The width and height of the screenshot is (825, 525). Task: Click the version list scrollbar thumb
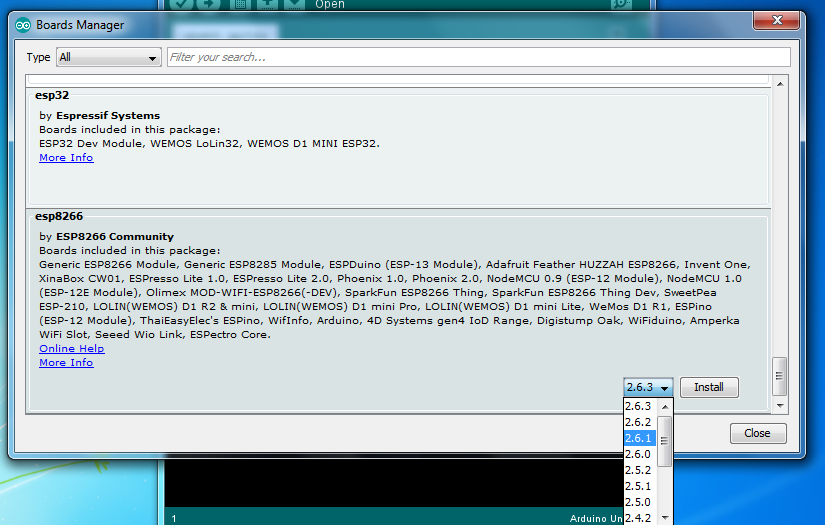pos(665,441)
